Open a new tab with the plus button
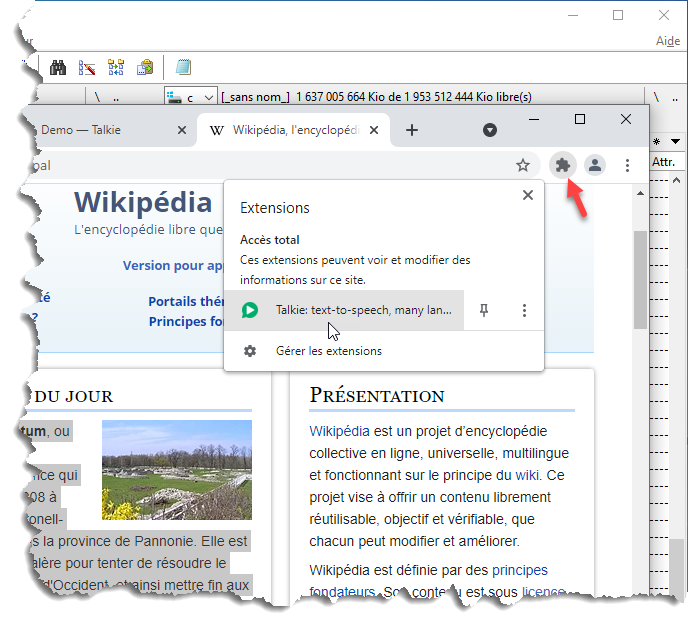688x626 pixels. (x=411, y=130)
